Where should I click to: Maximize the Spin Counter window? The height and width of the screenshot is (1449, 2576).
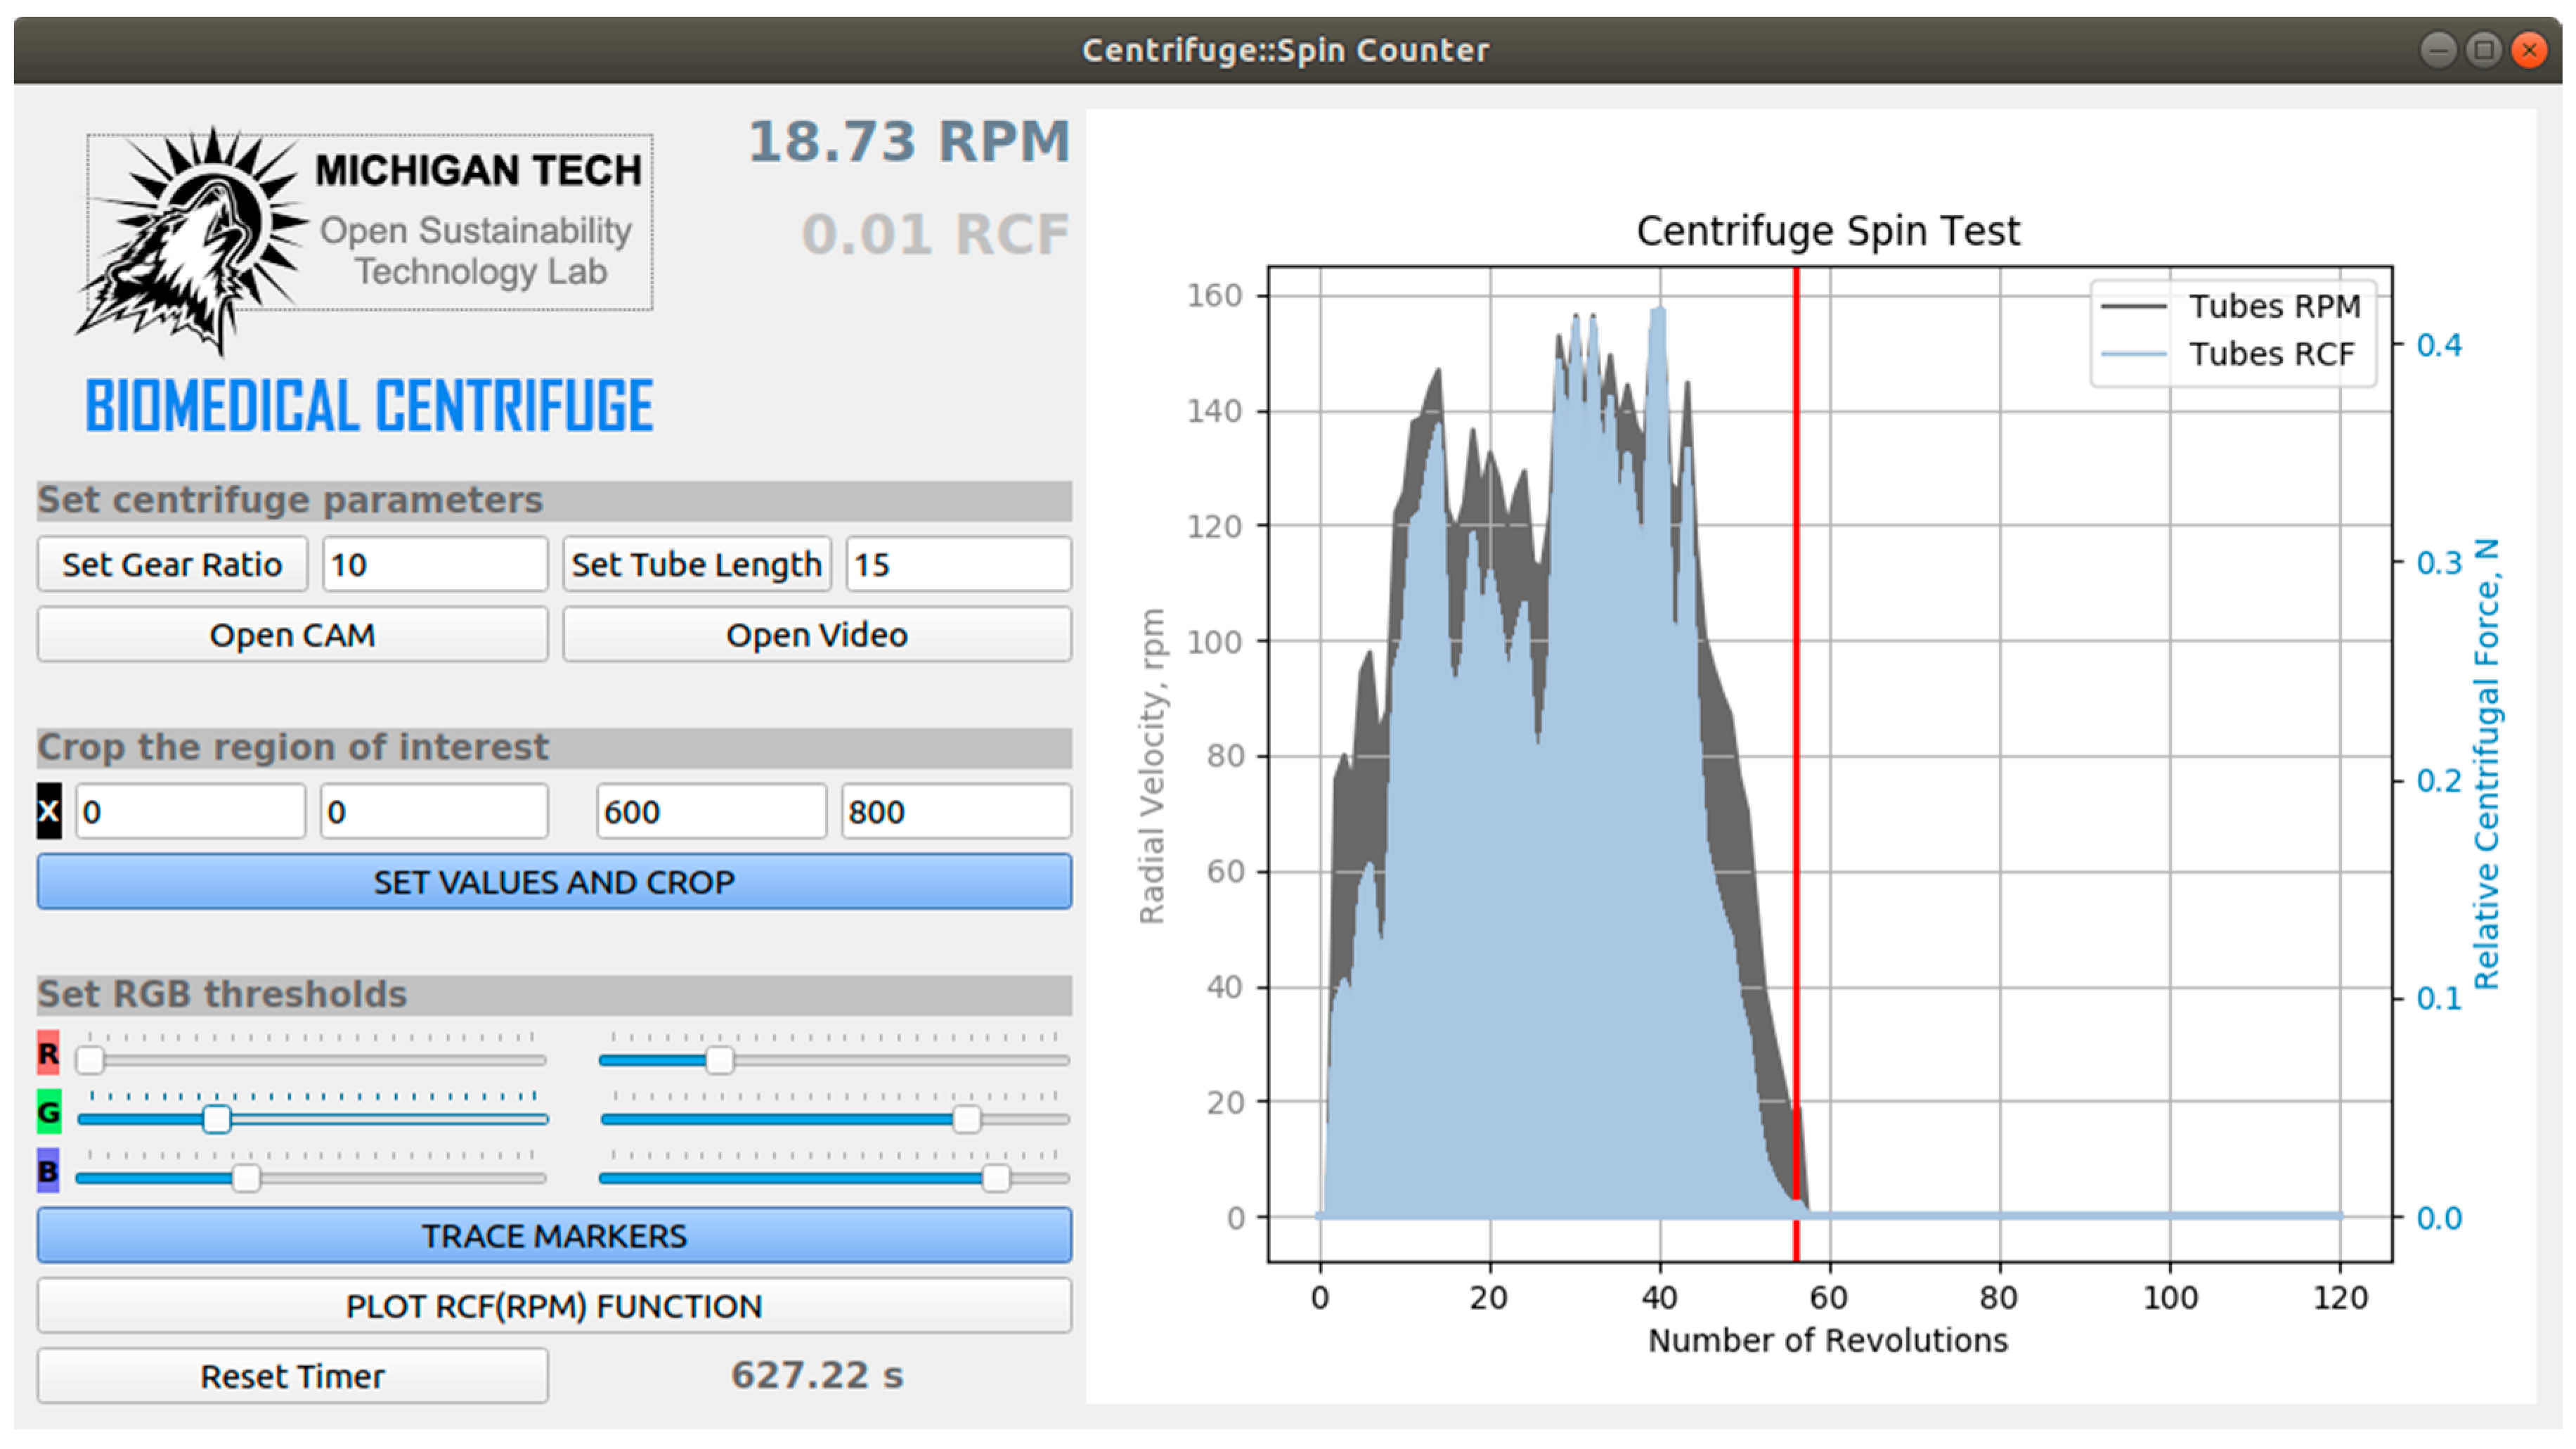pos(2483,49)
